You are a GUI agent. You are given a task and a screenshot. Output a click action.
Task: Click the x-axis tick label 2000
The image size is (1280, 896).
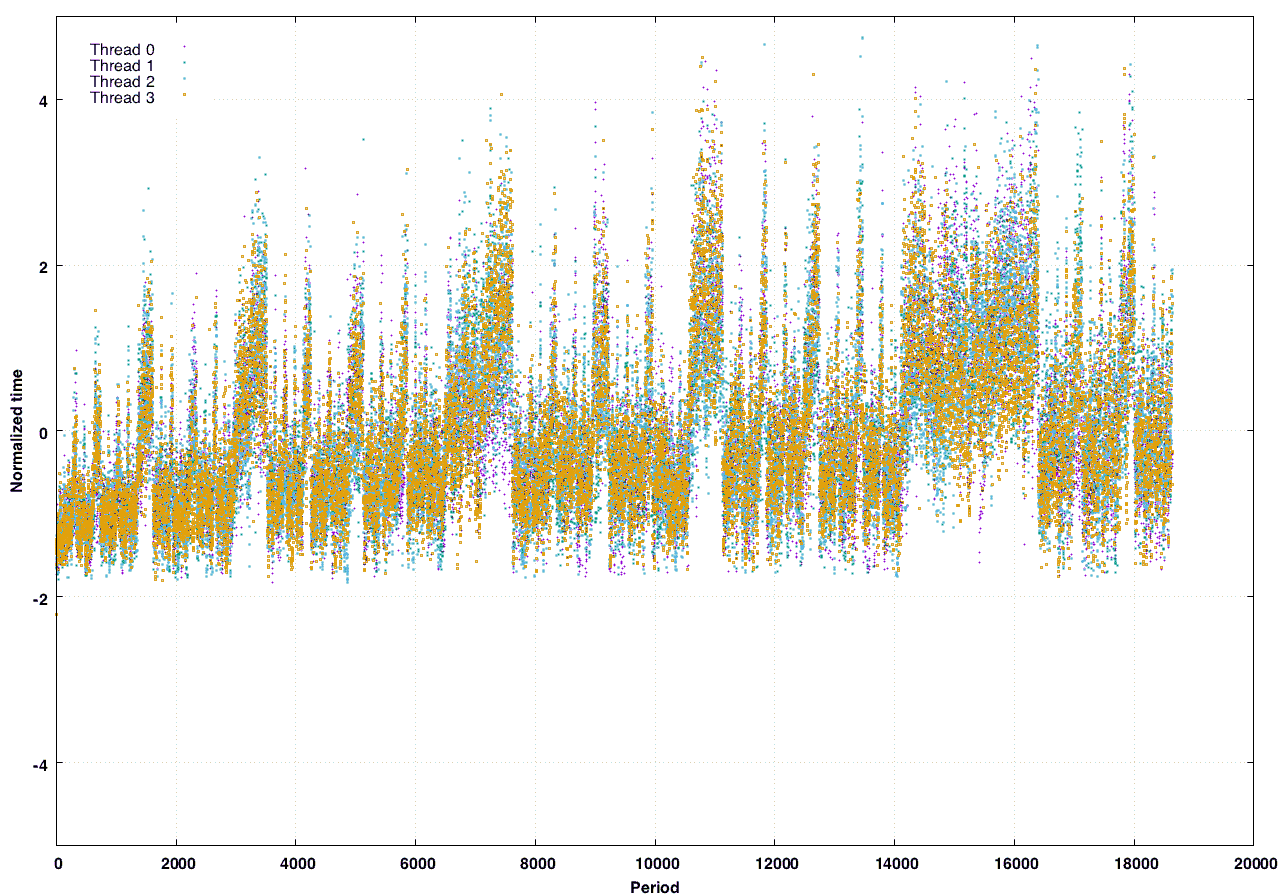click(x=176, y=863)
